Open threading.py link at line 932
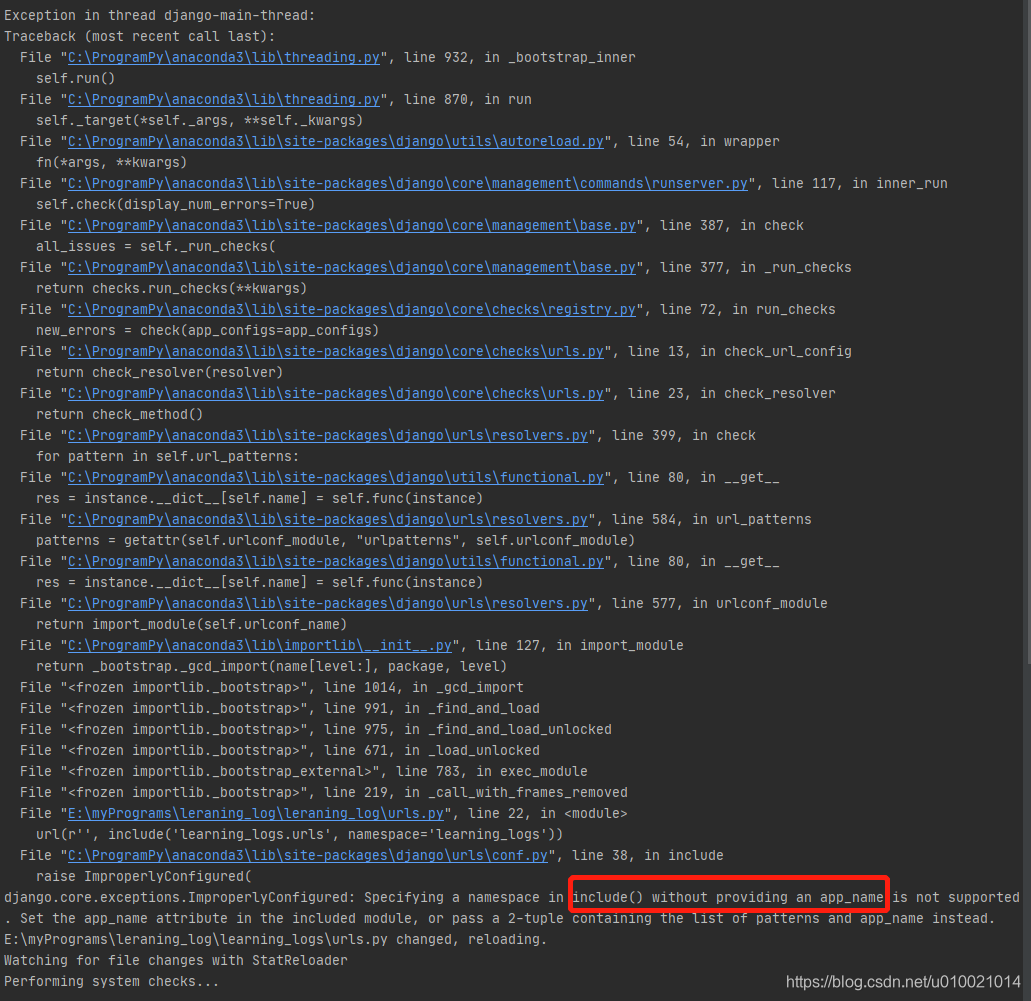 click(222, 57)
